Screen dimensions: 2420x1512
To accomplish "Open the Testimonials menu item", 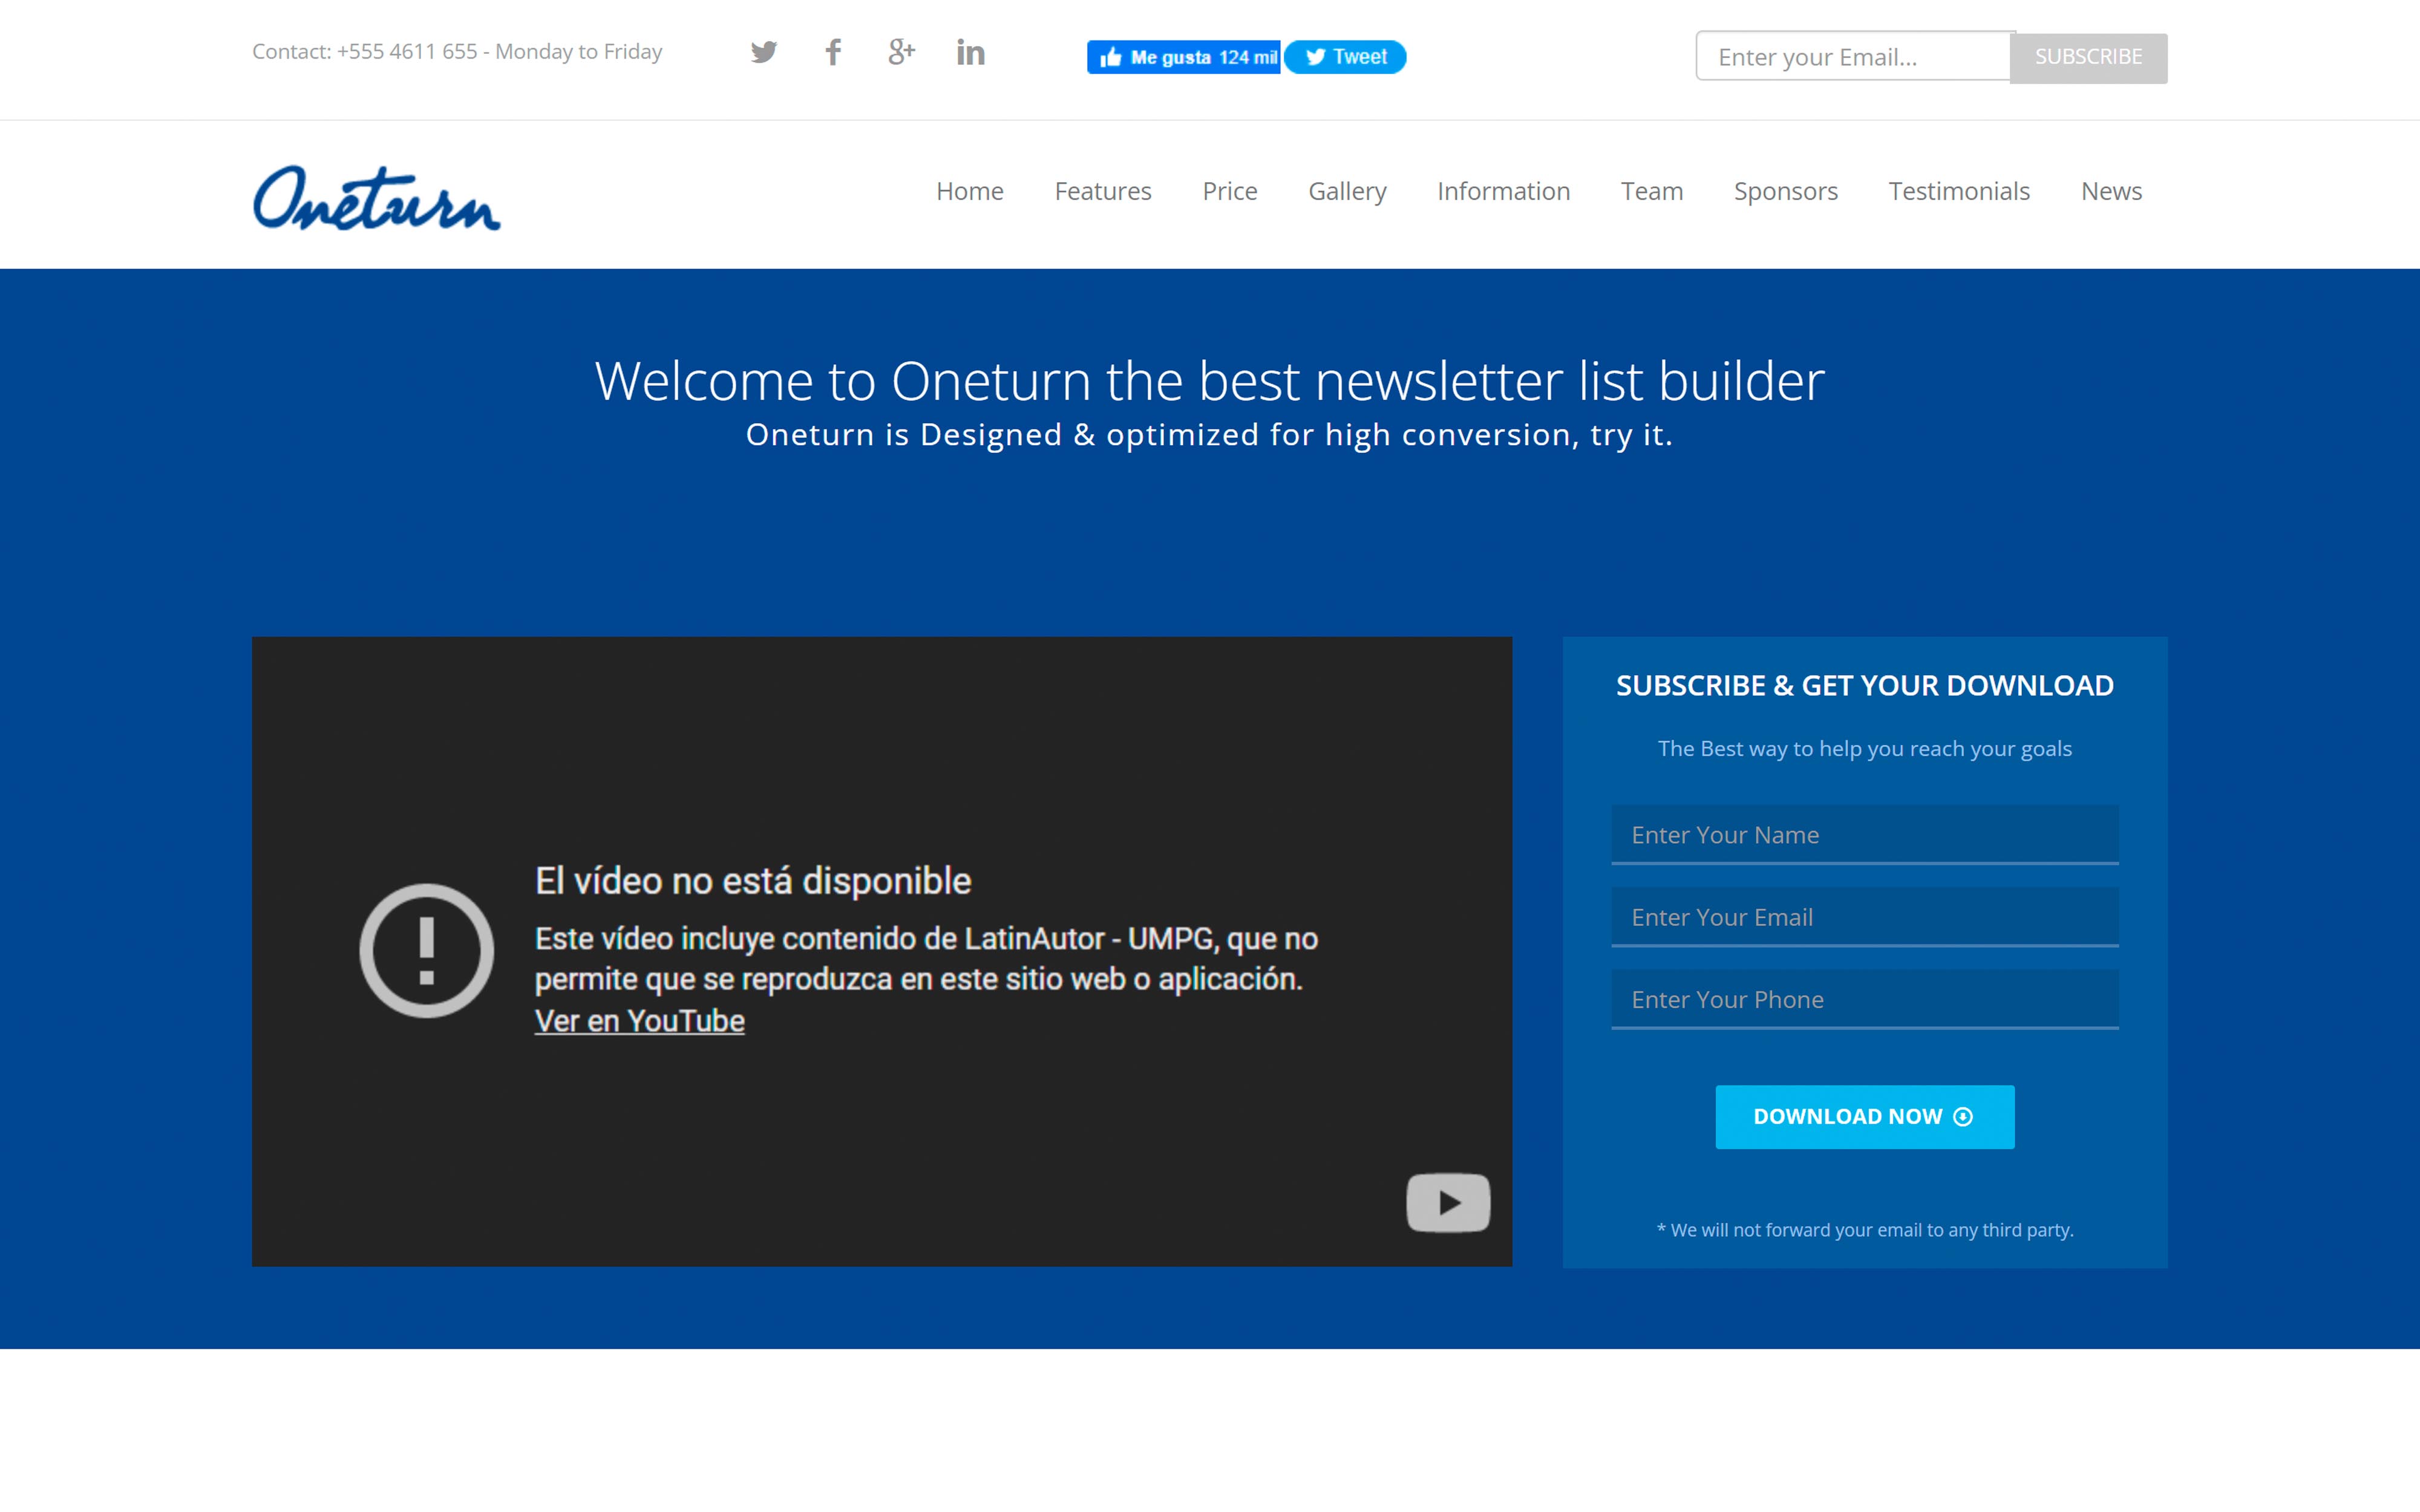I will [x=1959, y=191].
